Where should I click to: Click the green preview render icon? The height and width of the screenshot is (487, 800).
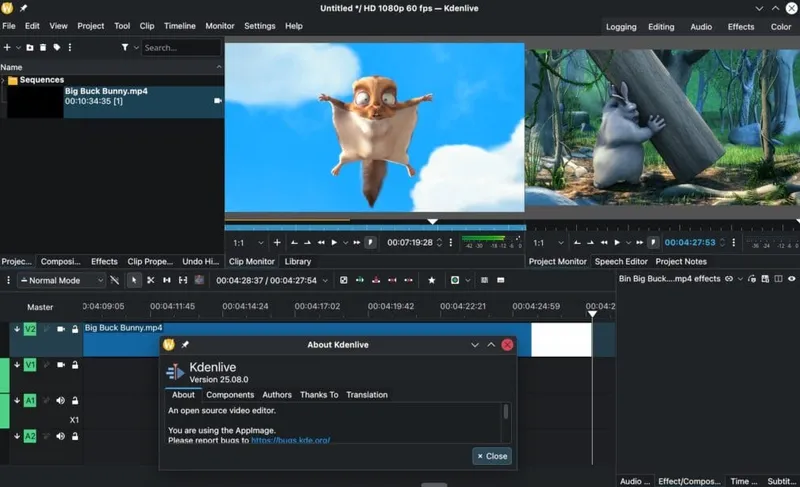[455, 280]
